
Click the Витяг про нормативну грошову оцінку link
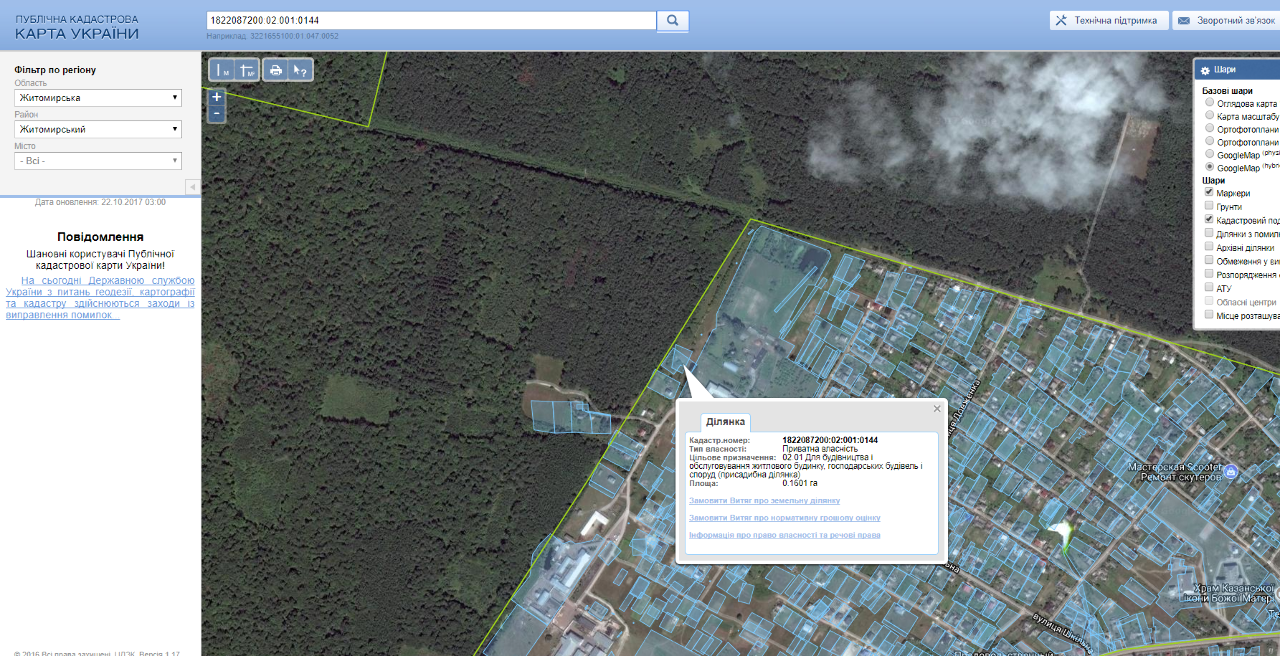click(785, 518)
